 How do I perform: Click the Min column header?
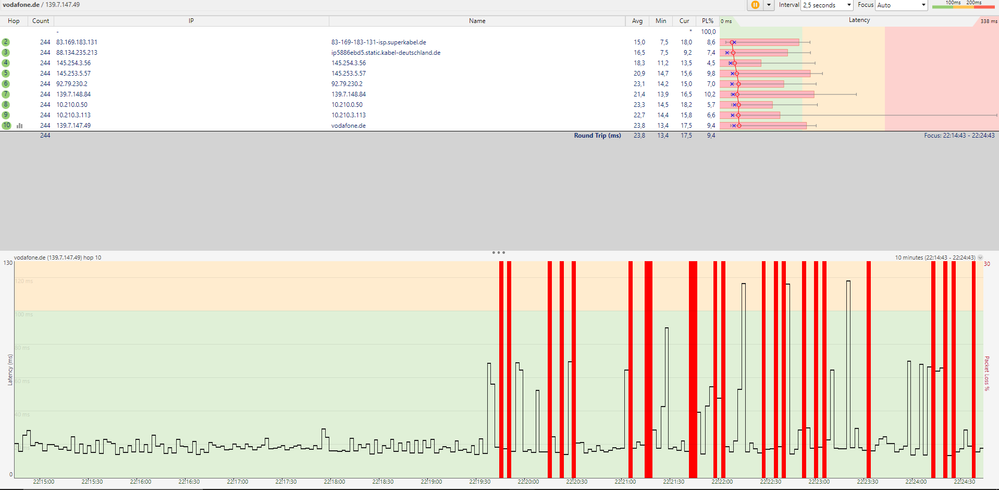[661, 21]
